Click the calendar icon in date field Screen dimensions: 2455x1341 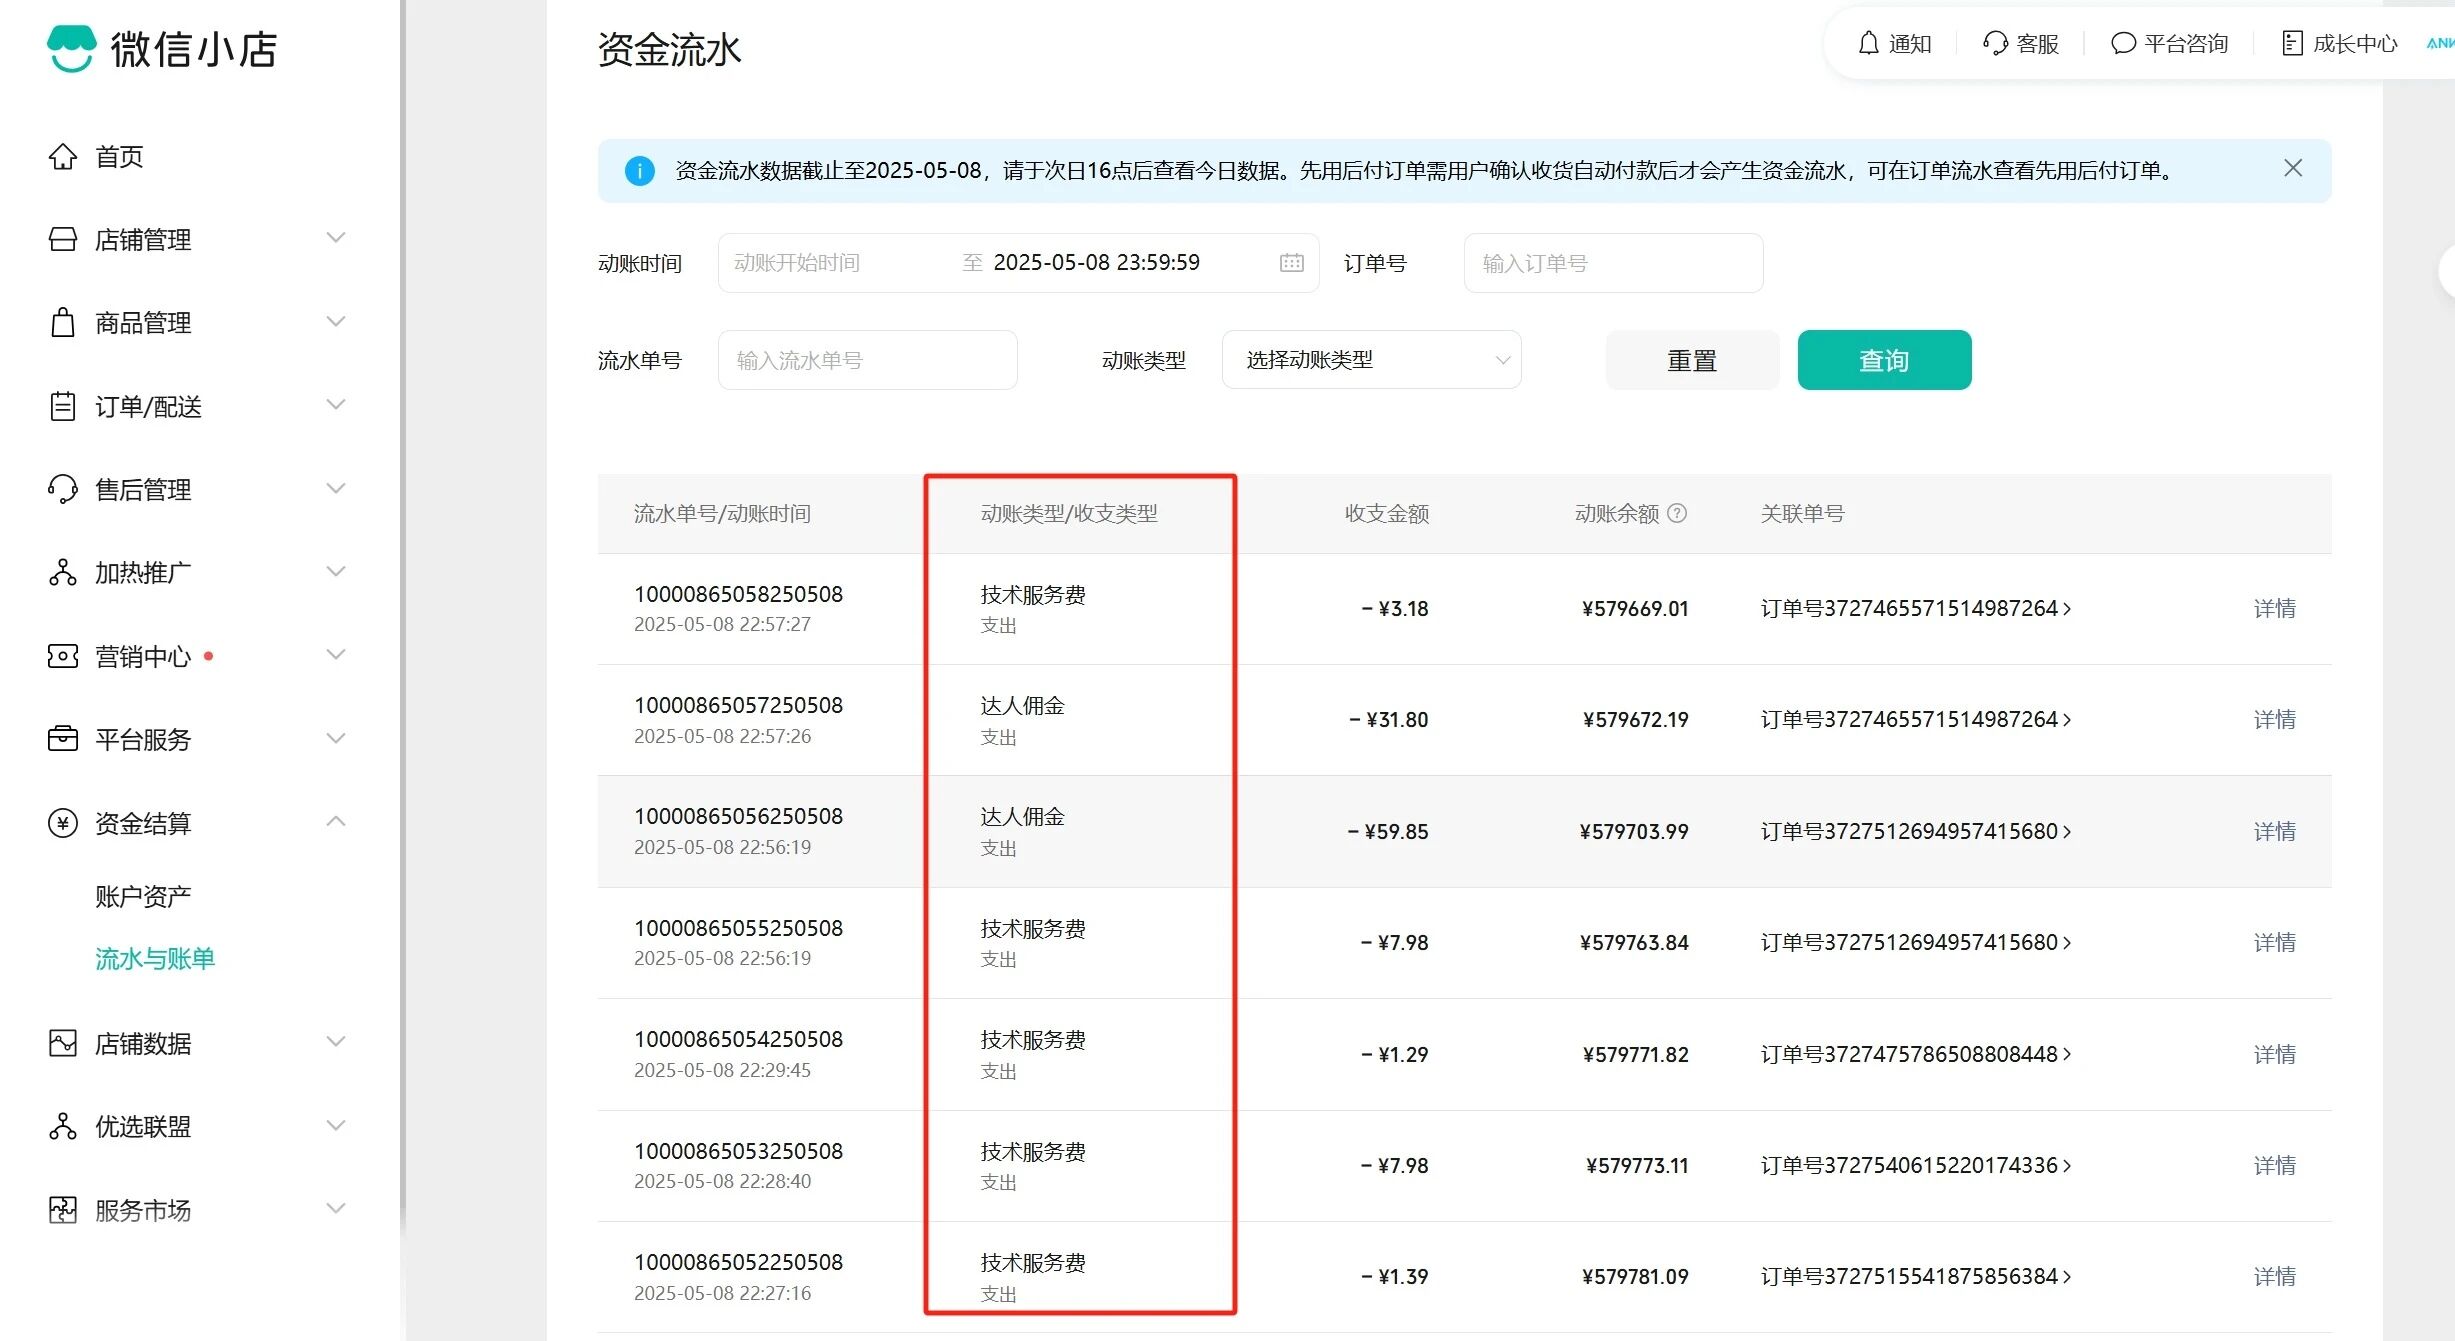1291,263
